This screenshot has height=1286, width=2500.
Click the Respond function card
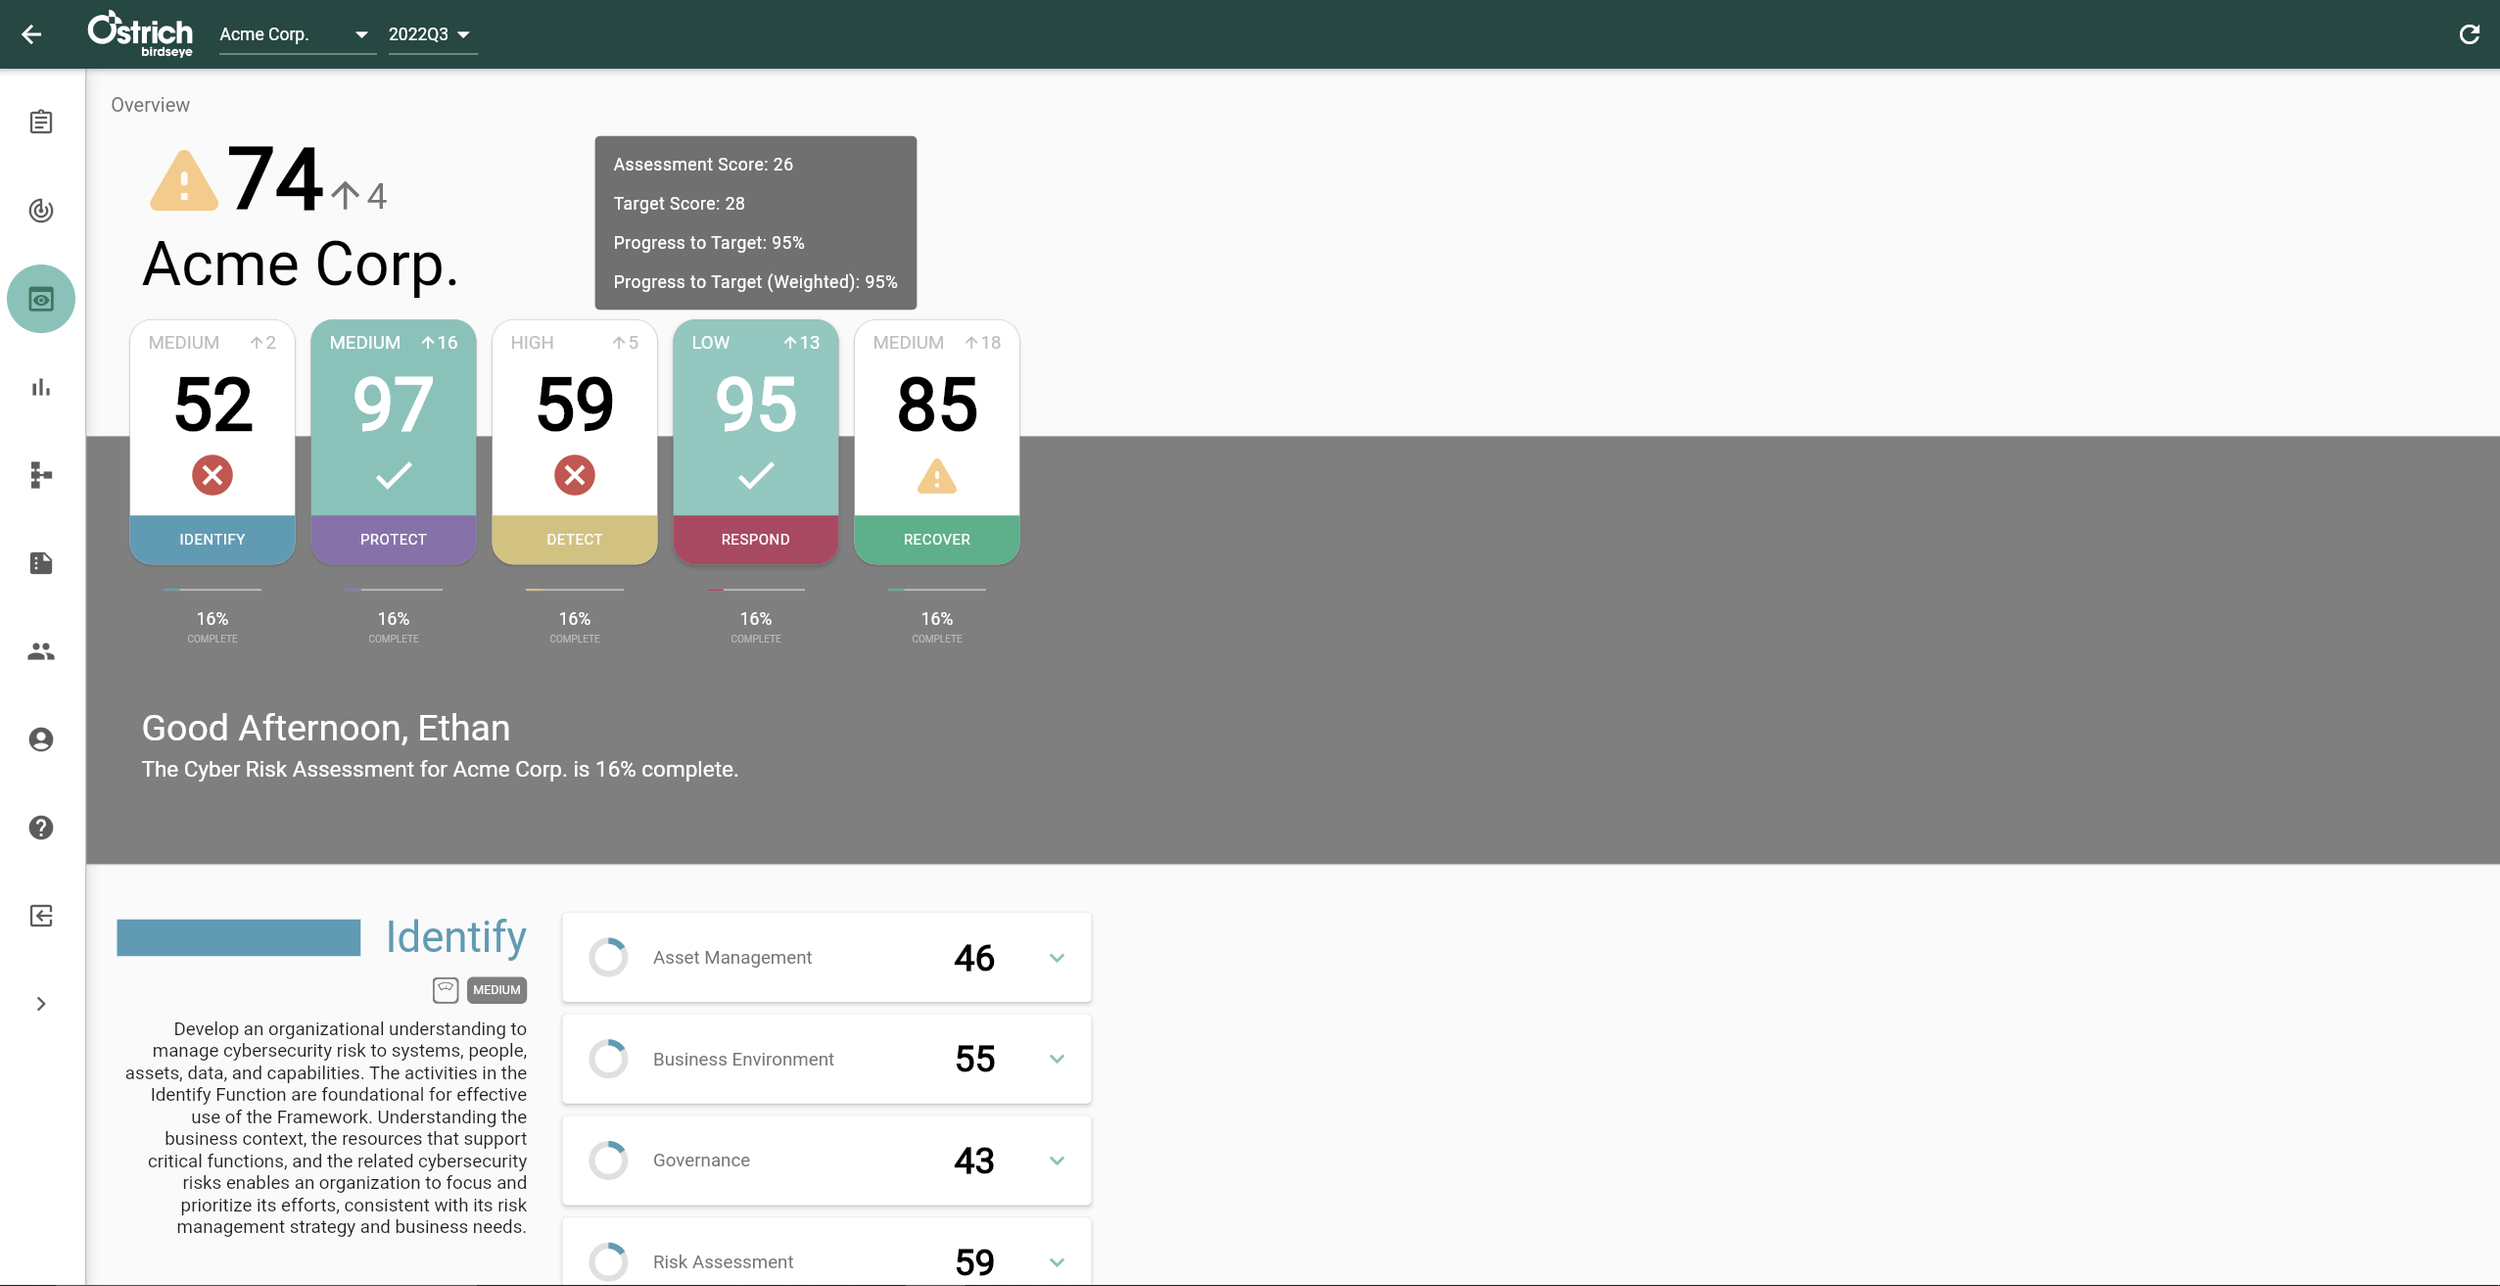pyautogui.click(x=755, y=441)
